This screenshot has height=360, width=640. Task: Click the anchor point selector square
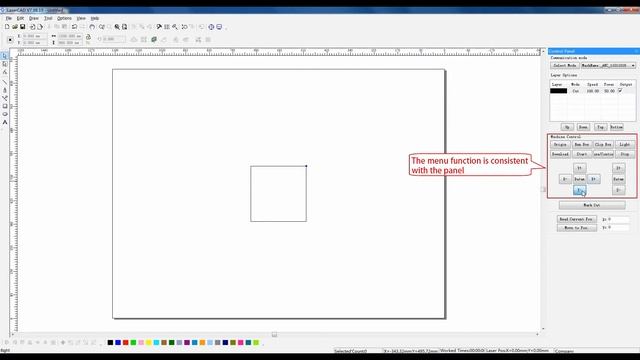(x=10, y=40)
